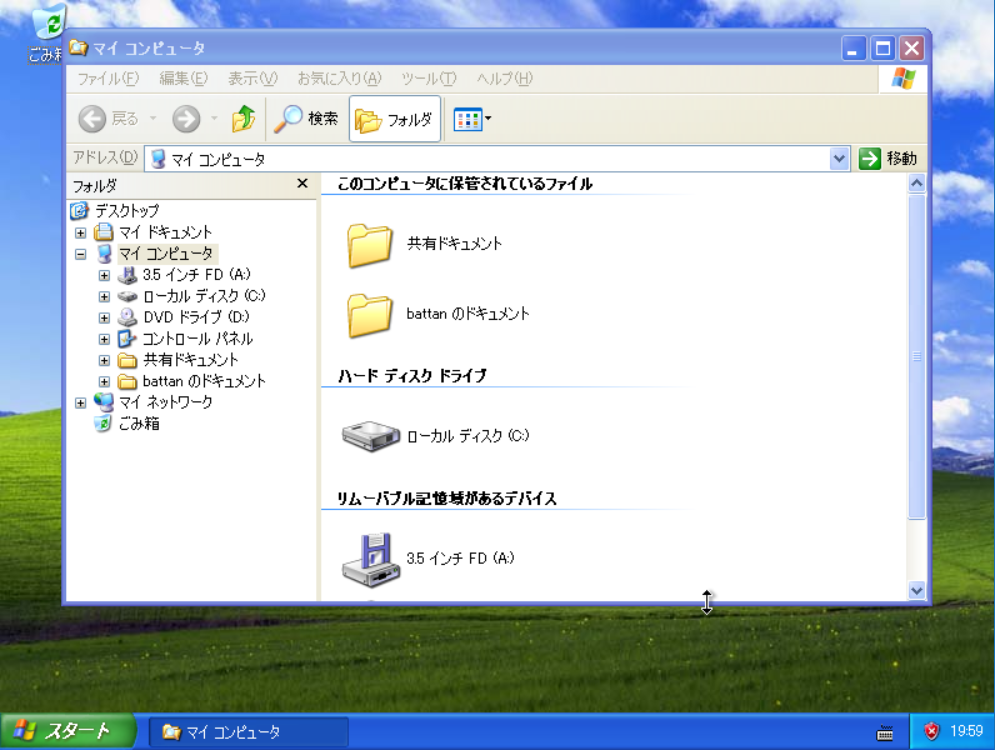Click リムーバブル記憶域があるデバイス section header
This screenshot has height=750, width=995.
tap(446, 499)
